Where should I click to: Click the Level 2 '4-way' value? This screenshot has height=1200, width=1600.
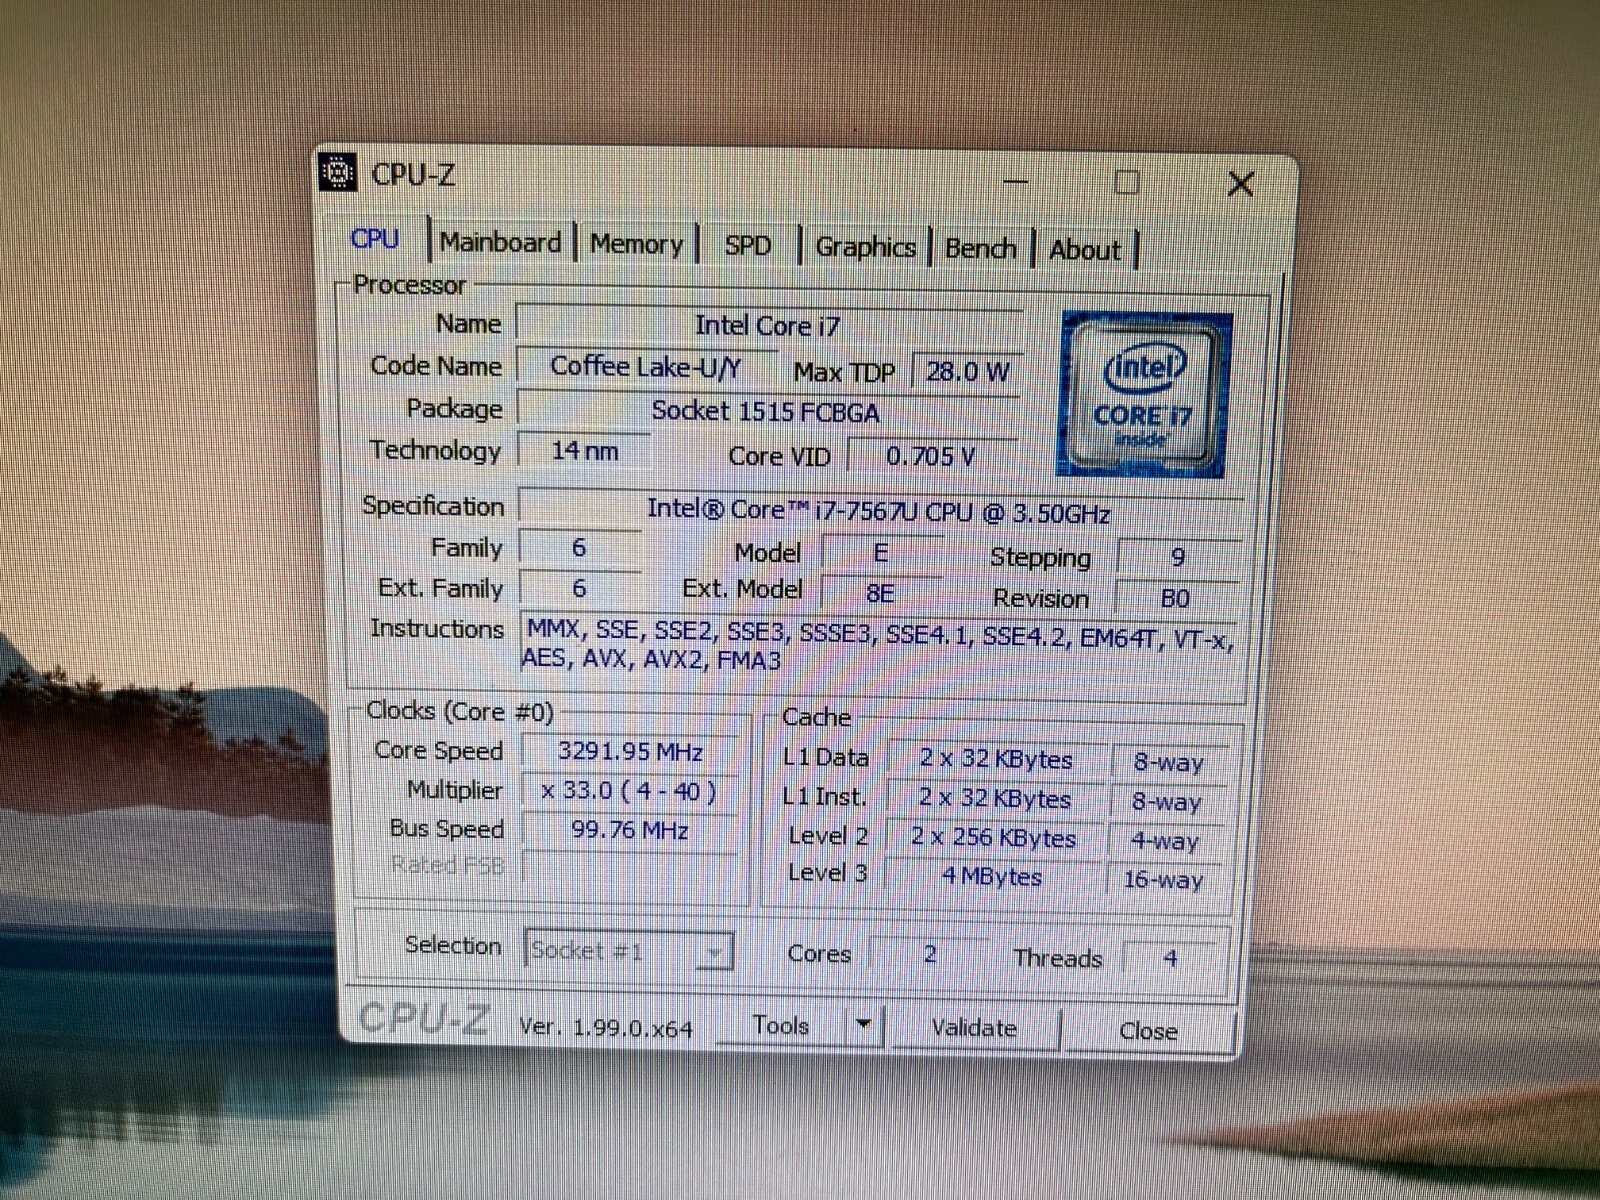point(1165,841)
